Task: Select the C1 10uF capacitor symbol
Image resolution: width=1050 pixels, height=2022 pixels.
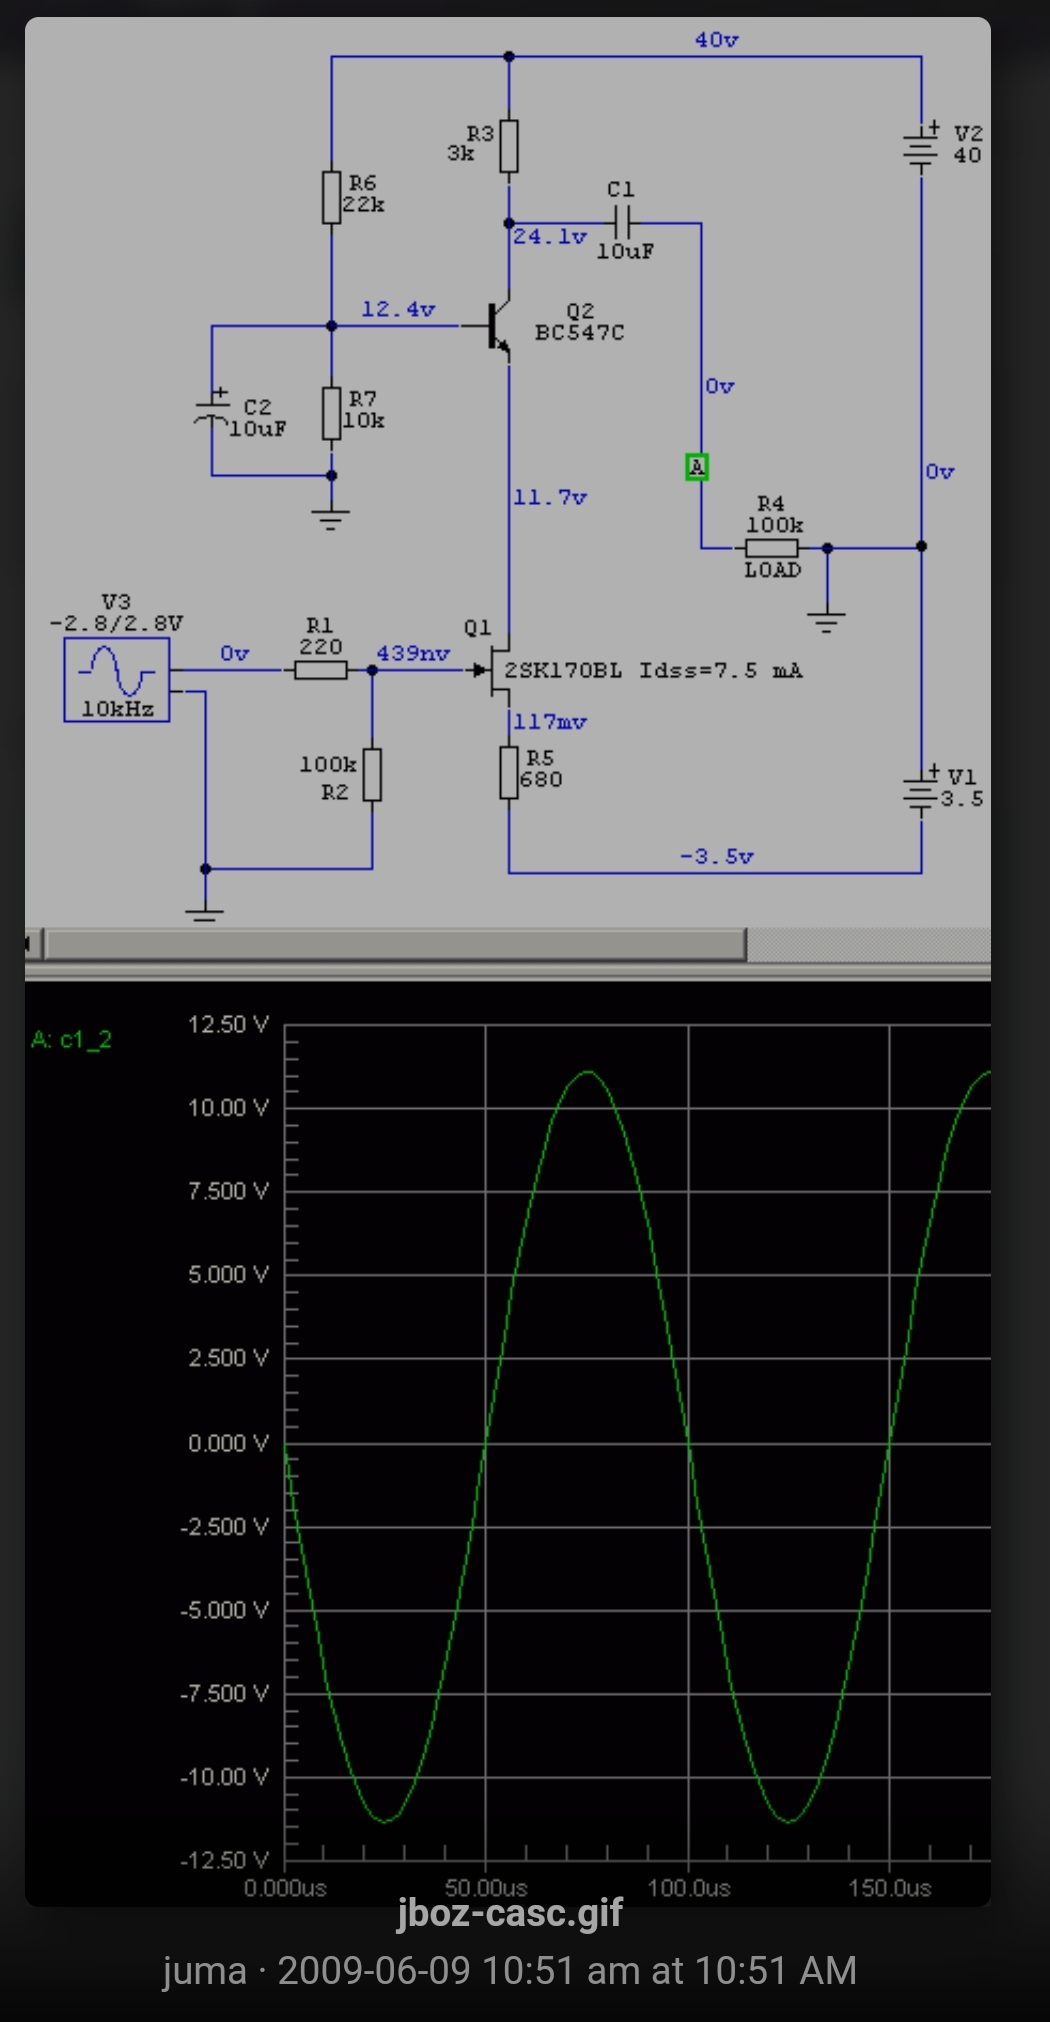Action: 620,222
